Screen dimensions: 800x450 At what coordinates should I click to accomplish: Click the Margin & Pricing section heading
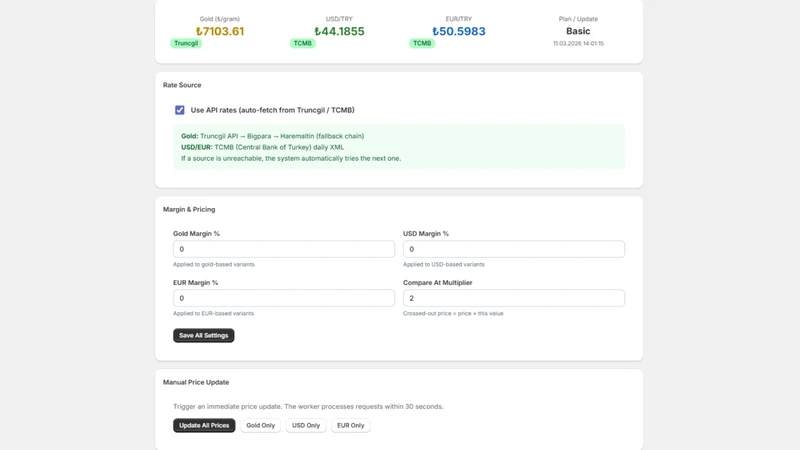click(x=189, y=209)
